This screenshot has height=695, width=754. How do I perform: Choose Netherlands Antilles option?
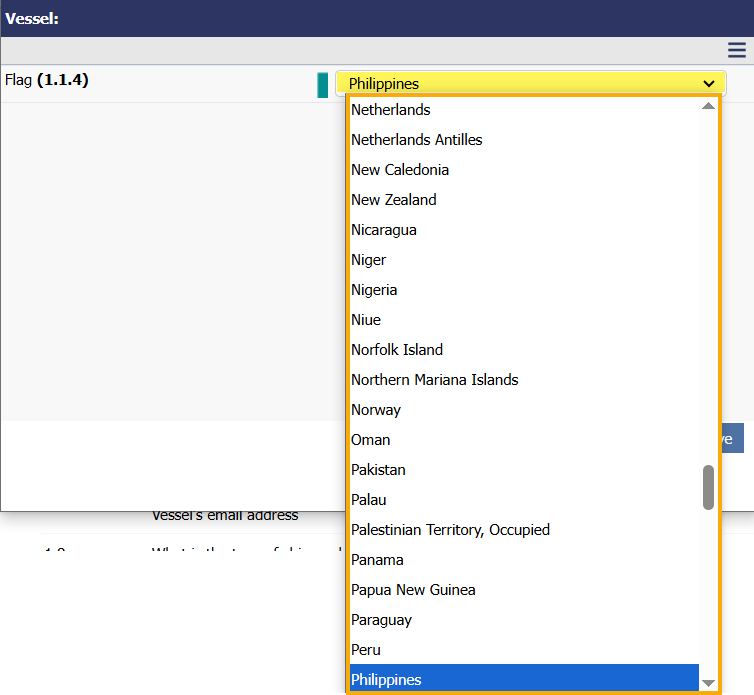pos(417,140)
